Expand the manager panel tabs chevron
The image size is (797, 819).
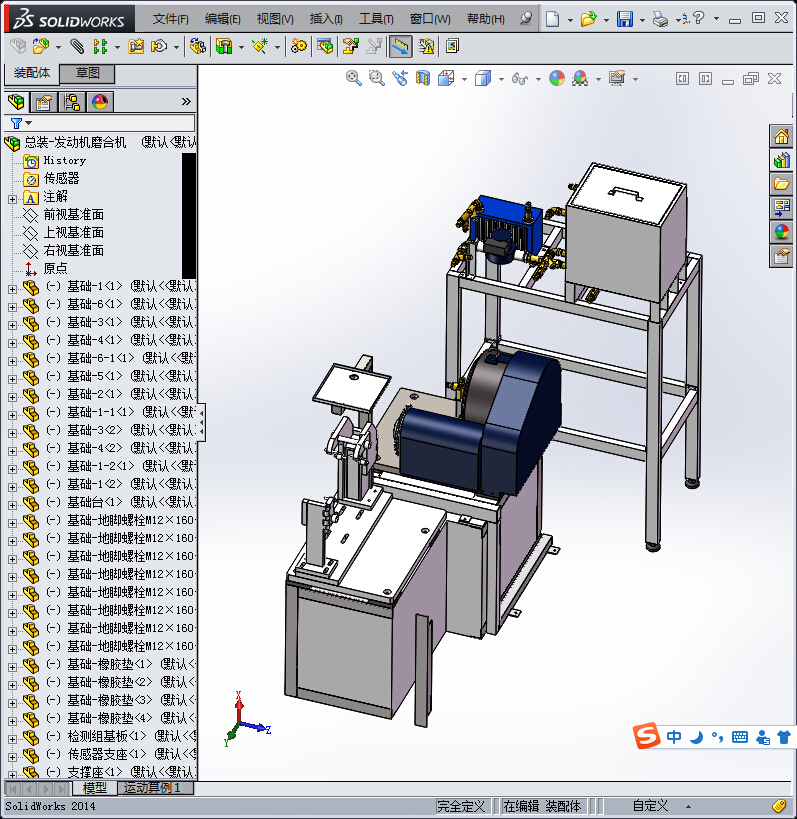[186, 101]
